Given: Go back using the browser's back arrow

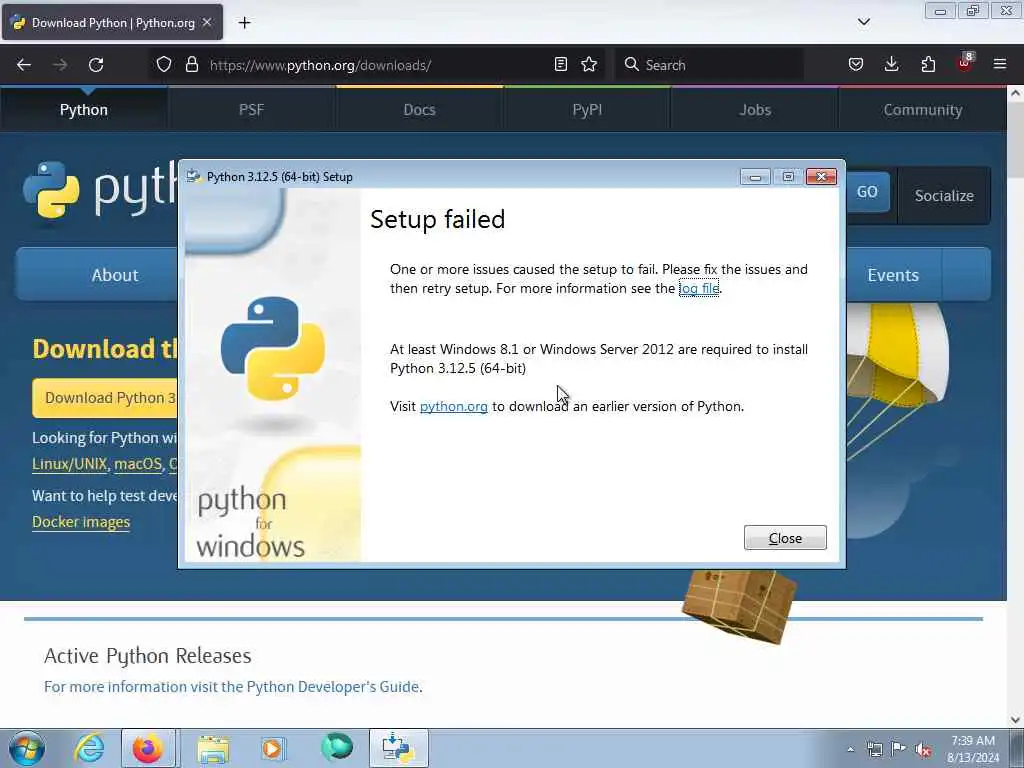Looking at the screenshot, I should pyautogui.click(x=24, y=65).
